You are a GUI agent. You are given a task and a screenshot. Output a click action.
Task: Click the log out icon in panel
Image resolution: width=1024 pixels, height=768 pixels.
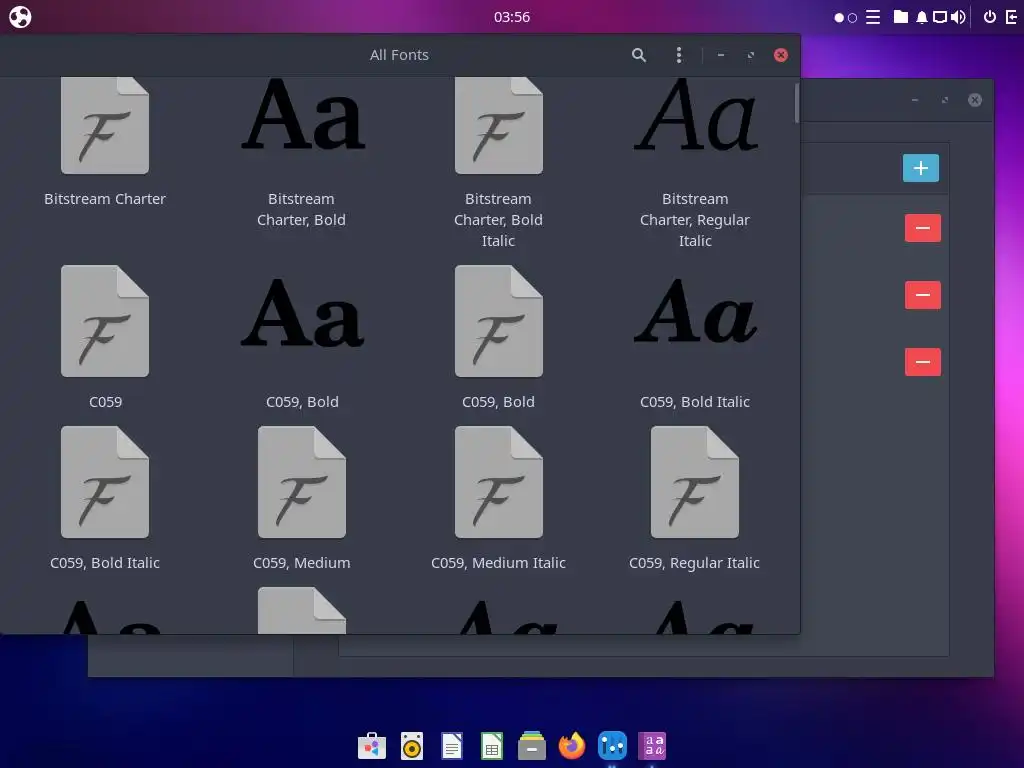(1012, 17)
